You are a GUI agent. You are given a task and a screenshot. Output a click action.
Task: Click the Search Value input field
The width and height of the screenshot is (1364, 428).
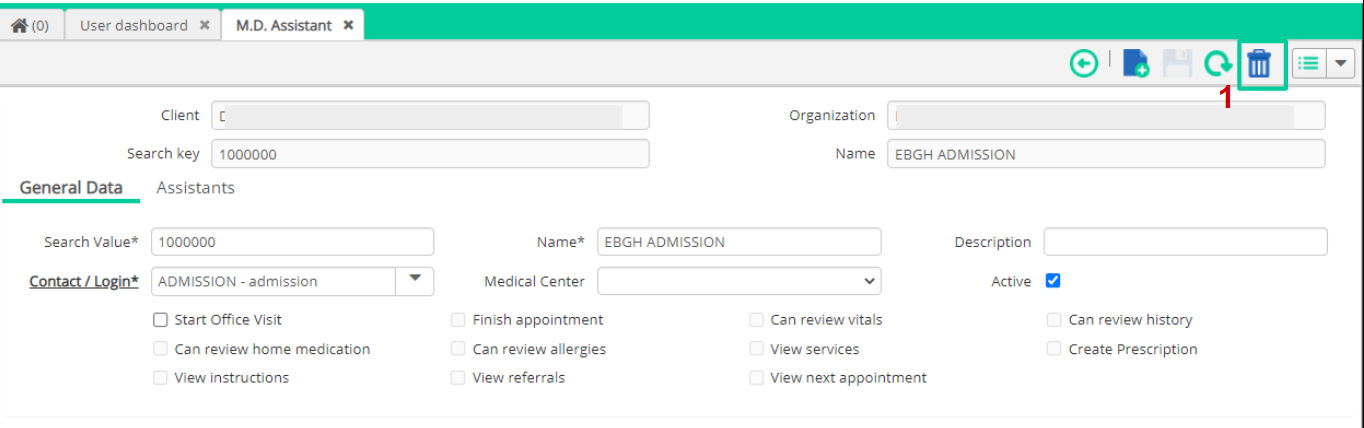[292, 242]
